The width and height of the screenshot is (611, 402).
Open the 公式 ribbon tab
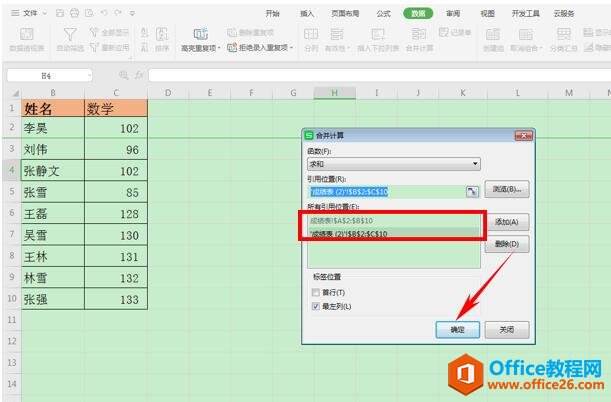pyautogui.click(x=382, y=14)
